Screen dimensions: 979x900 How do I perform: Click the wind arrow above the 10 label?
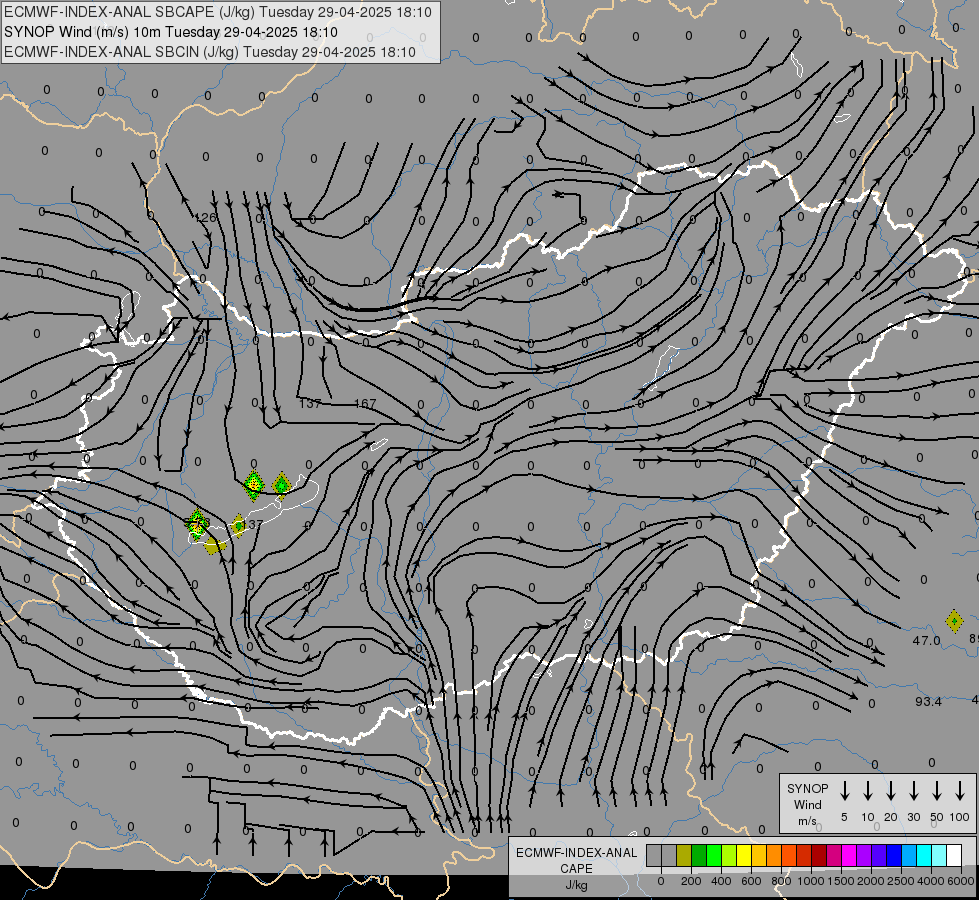[x=867, y=790]
